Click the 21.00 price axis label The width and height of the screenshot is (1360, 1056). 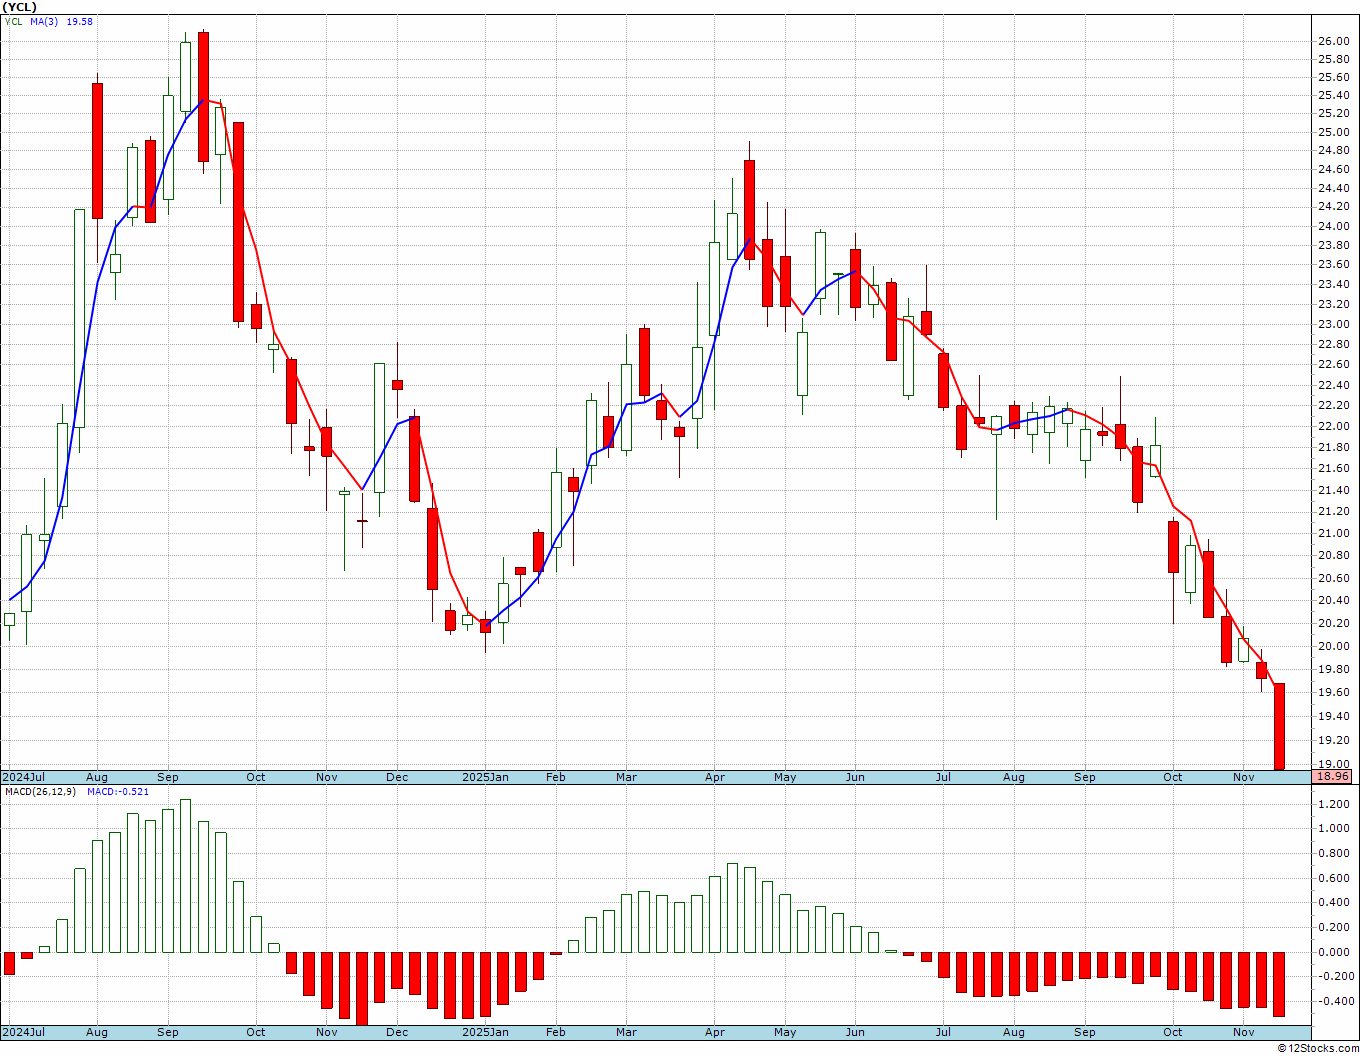tap(1333, 534)
